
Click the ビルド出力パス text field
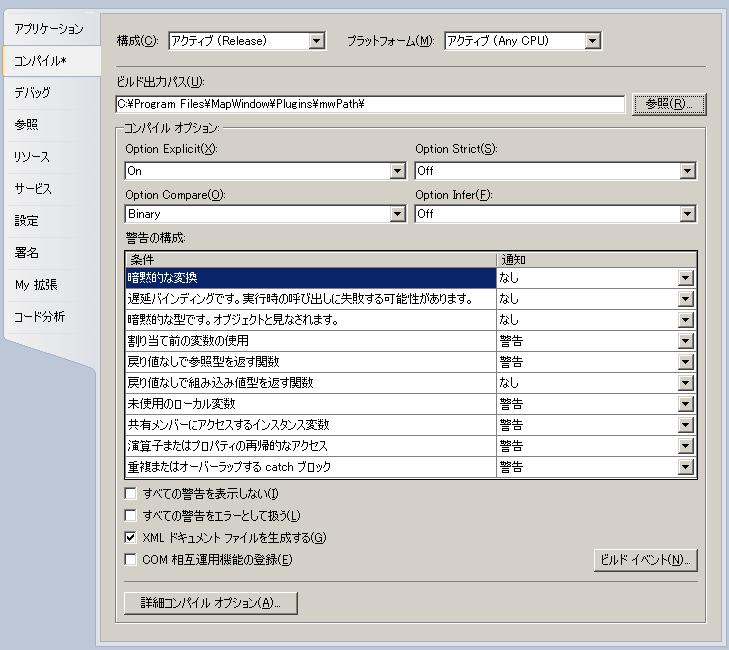[x=370, y=104]
